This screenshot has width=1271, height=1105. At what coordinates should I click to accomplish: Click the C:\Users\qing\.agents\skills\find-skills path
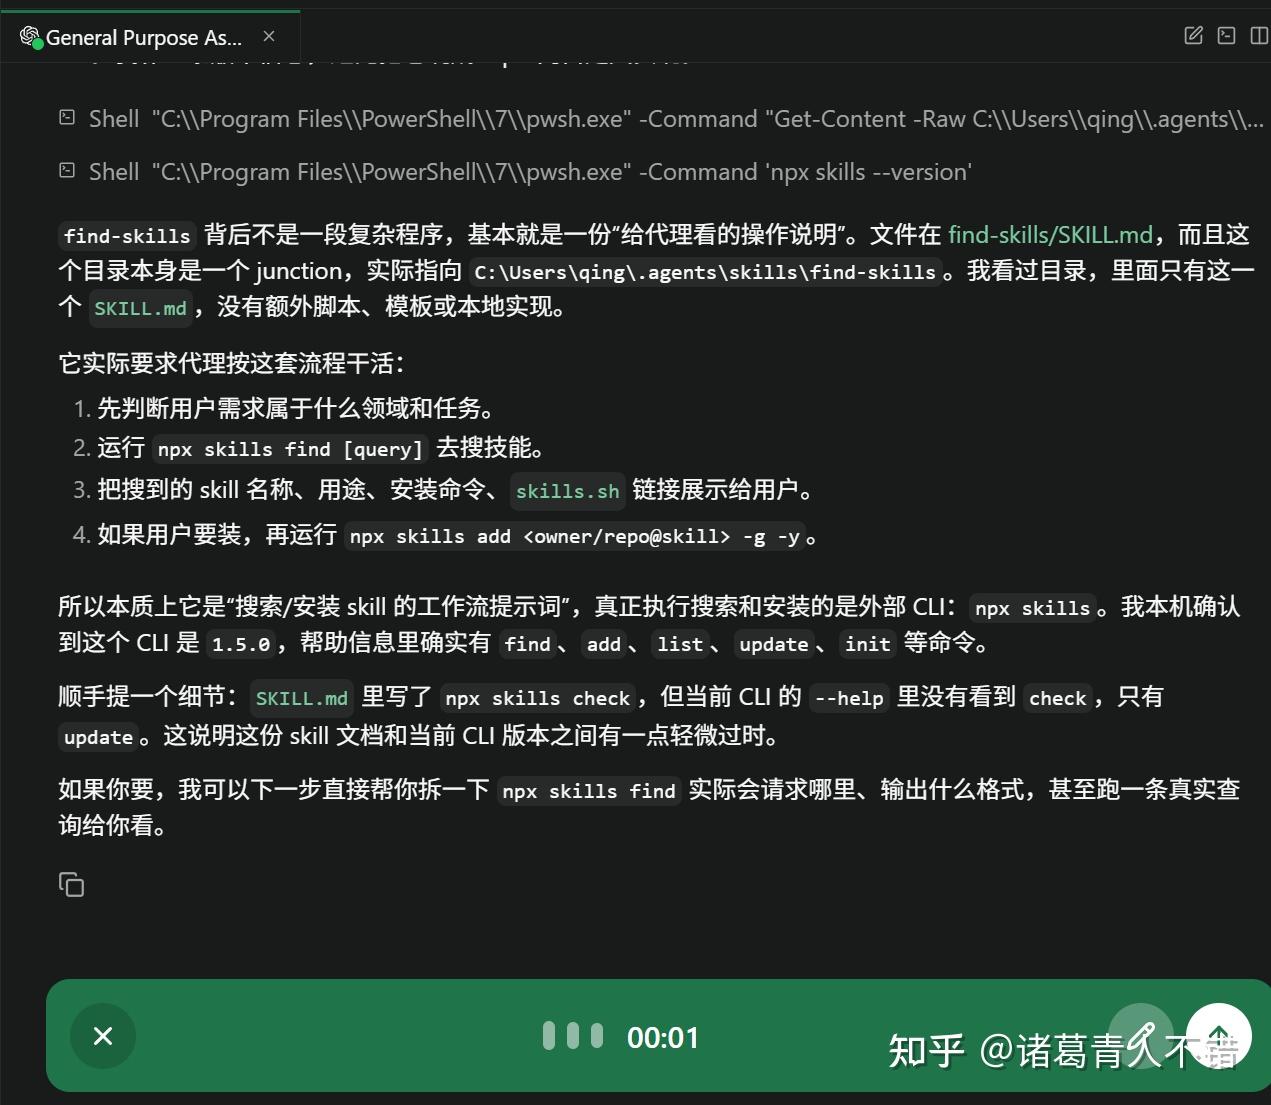[x=705, y=272]
